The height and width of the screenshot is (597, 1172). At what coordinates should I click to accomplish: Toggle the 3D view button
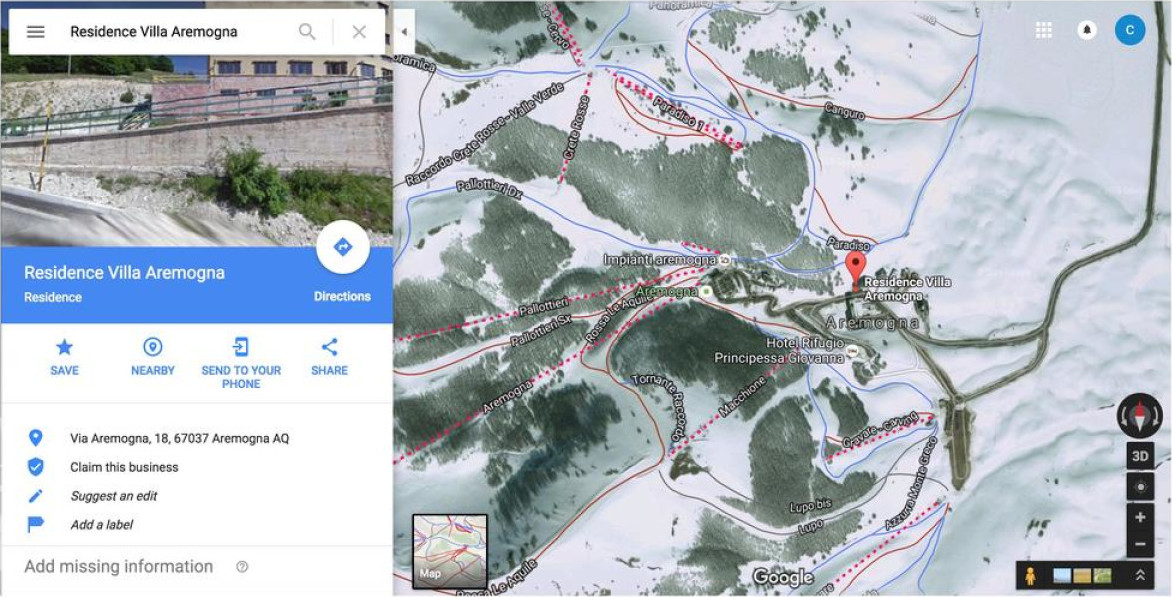tap(1140, 456)
